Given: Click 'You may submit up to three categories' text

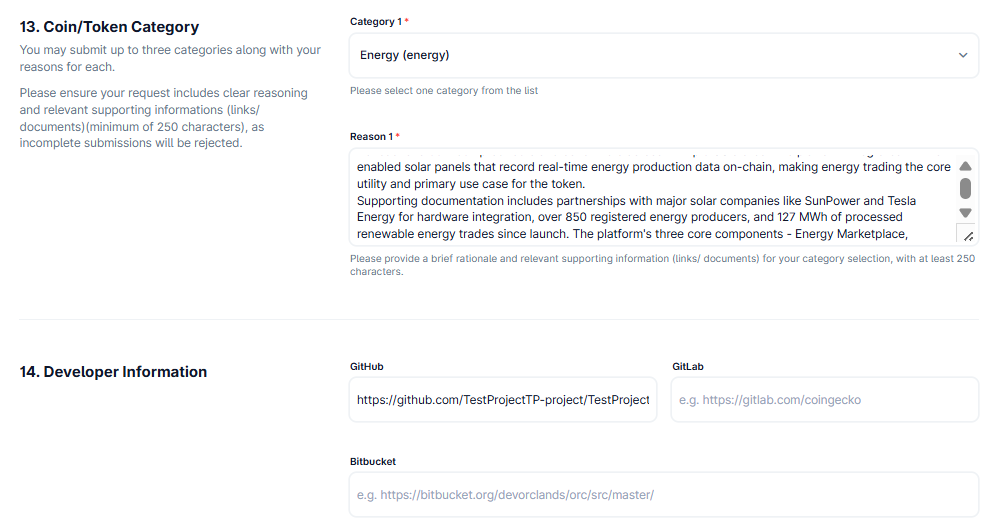Looking at the screenshot, I should [x=170, y=58].
